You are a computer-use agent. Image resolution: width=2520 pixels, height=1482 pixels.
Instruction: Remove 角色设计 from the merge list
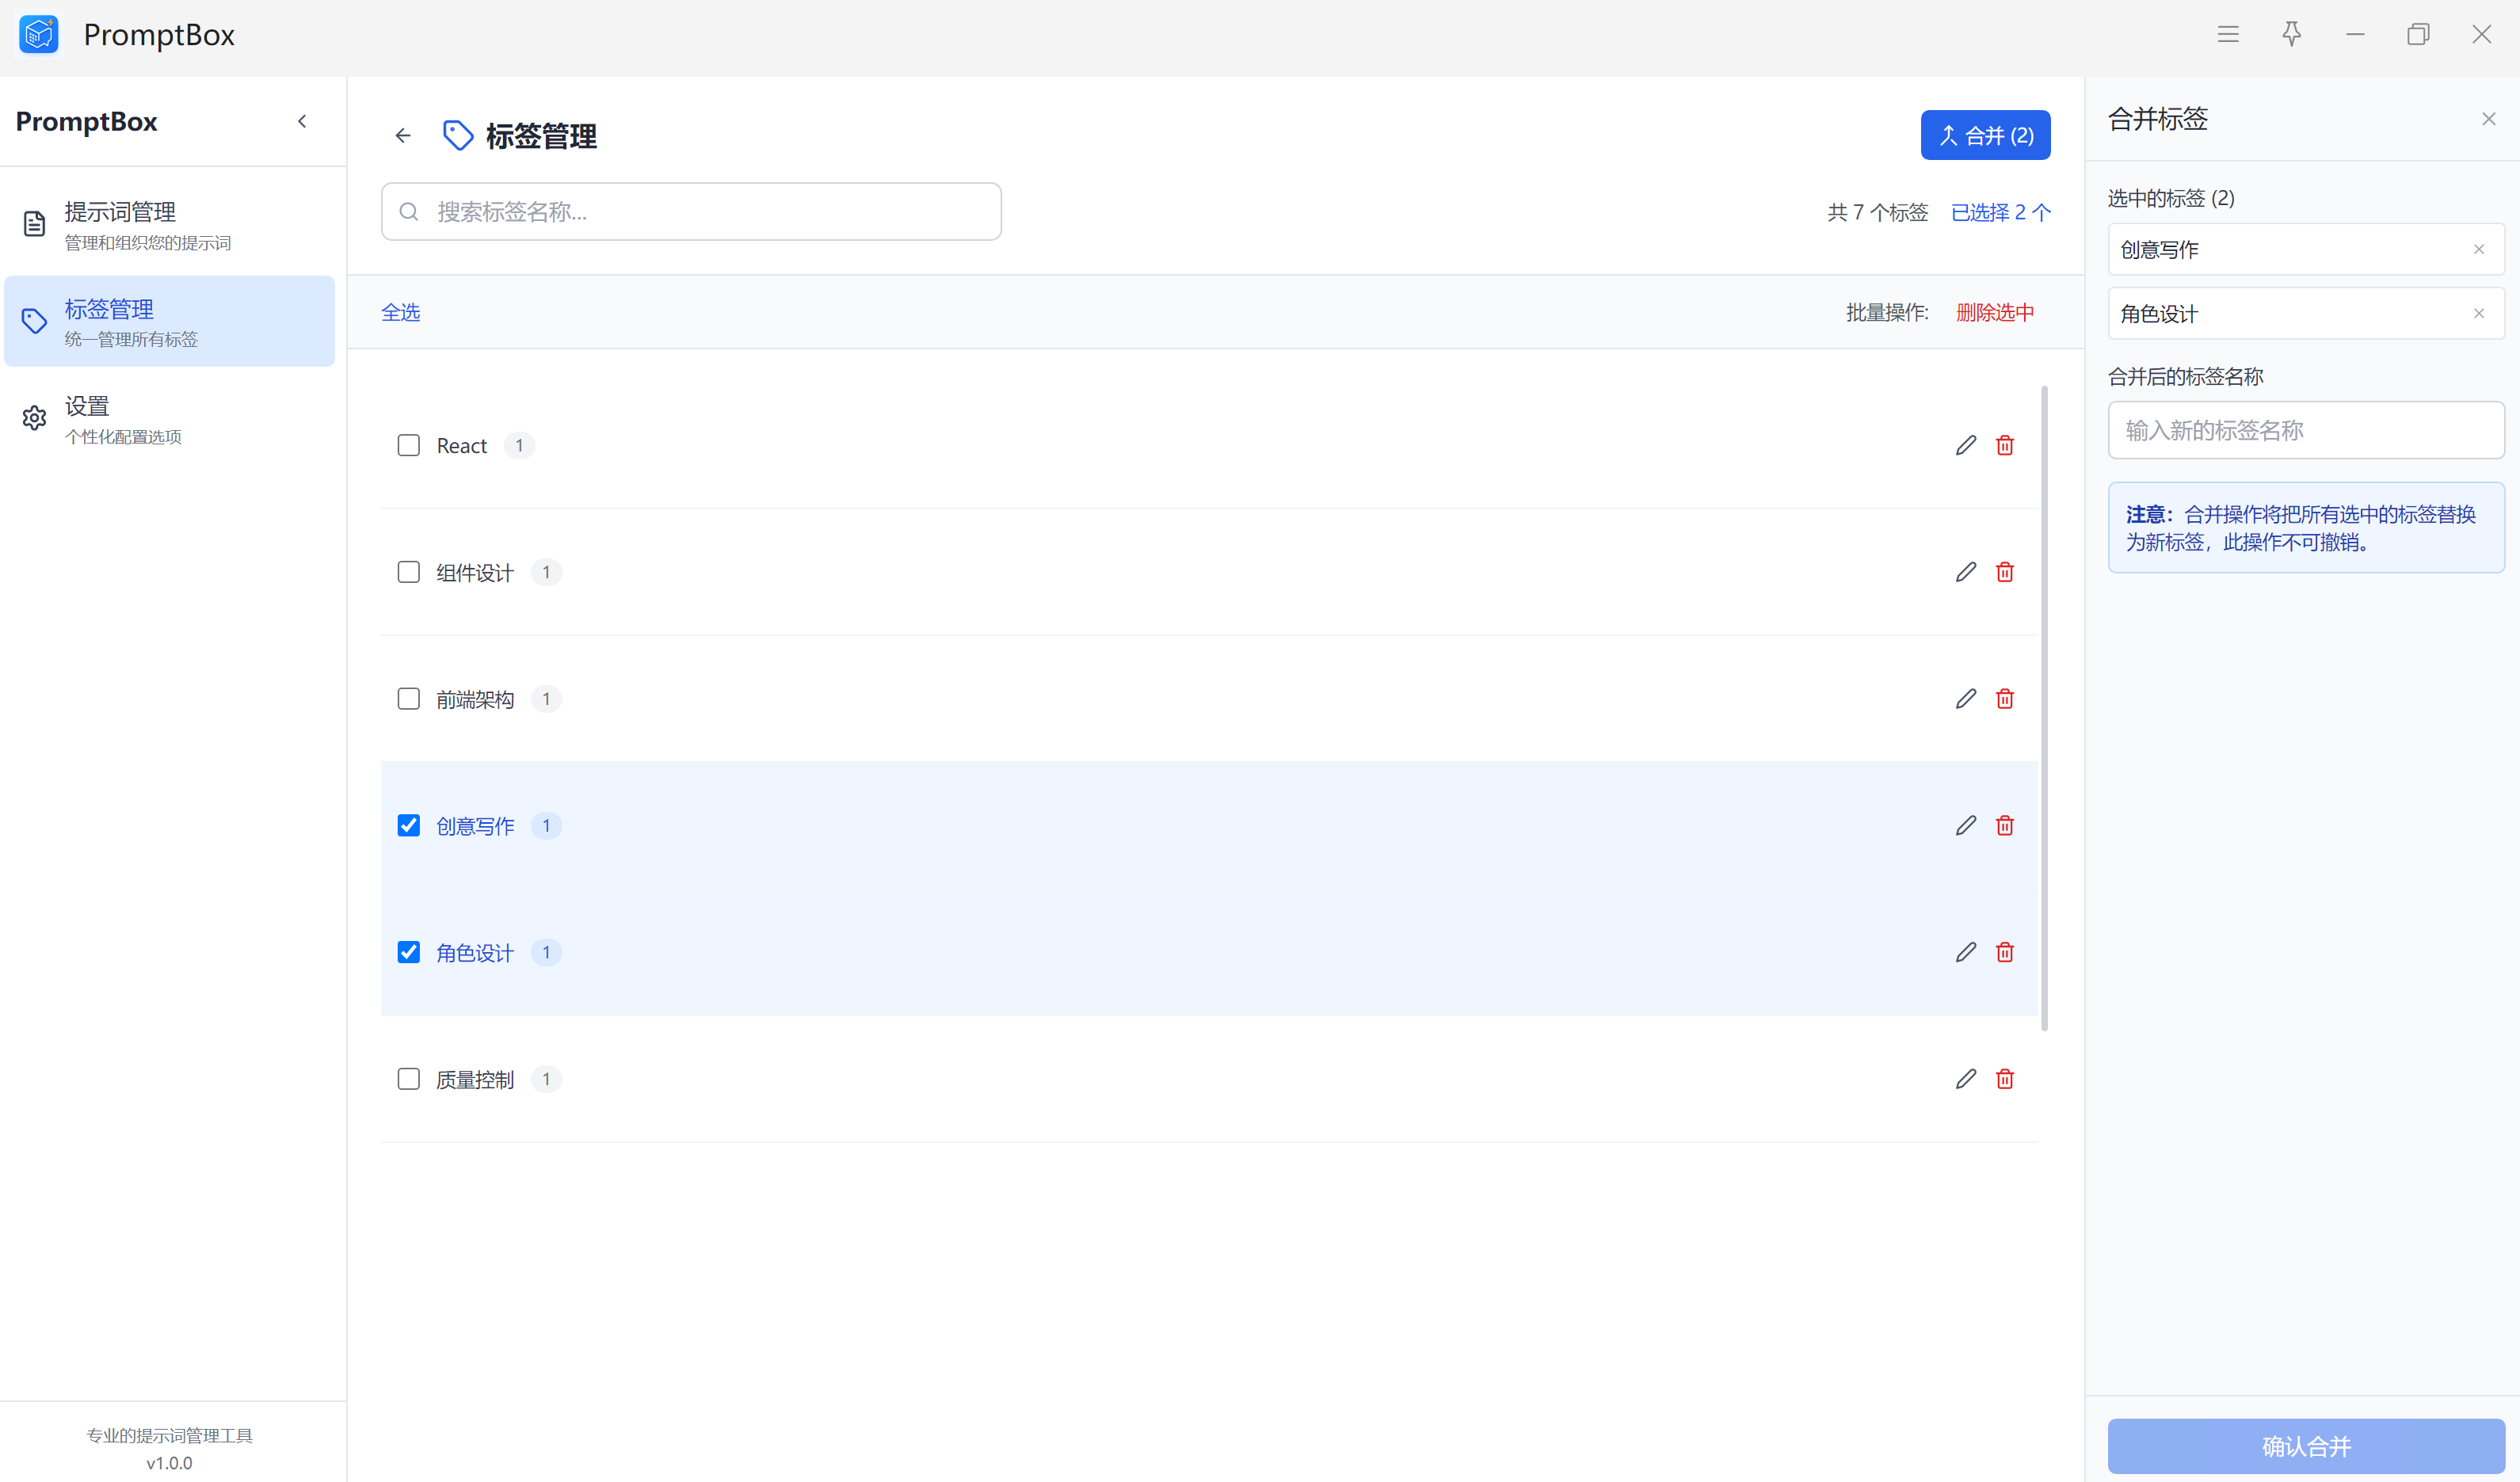pyautogui.click(x=2479, y=314)
